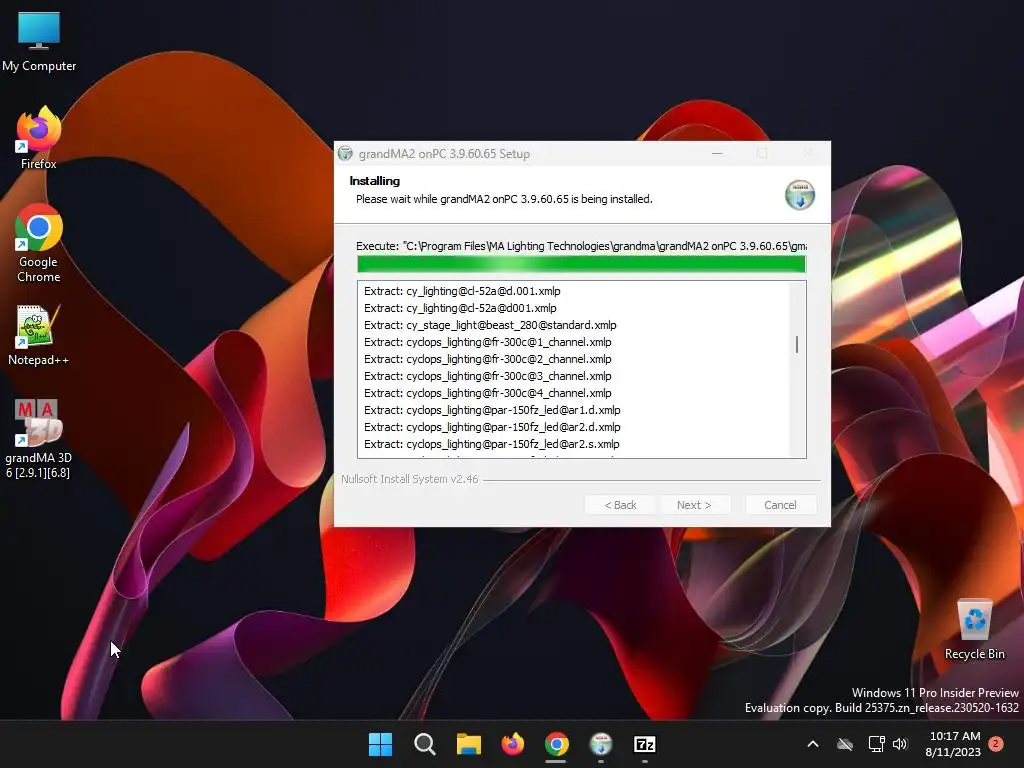The image size is (1024, 768).
Task: Click the Execute path status text
Action: click(581, 246)
